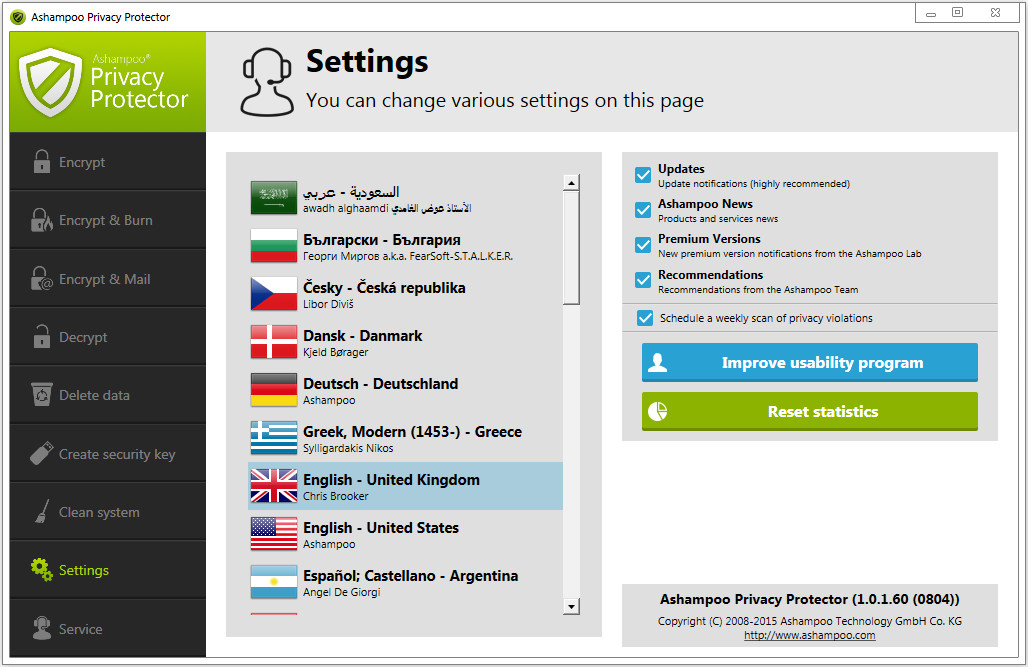
Task: Disable the Premium Versions checkbox
Action: (643, 246)
